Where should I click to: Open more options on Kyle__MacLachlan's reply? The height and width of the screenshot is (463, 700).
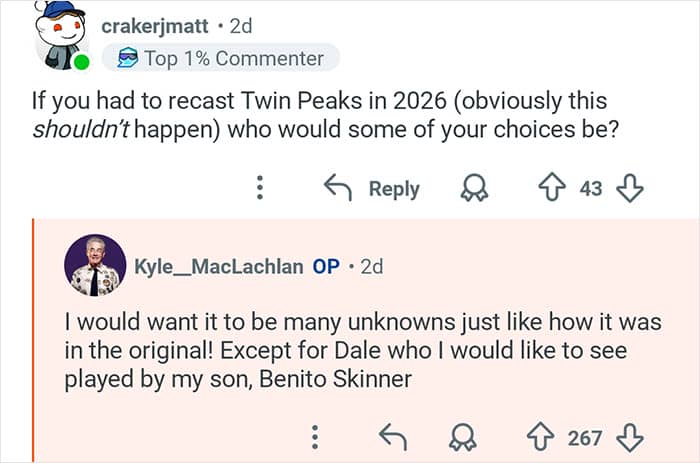click(x=315, y=437)
